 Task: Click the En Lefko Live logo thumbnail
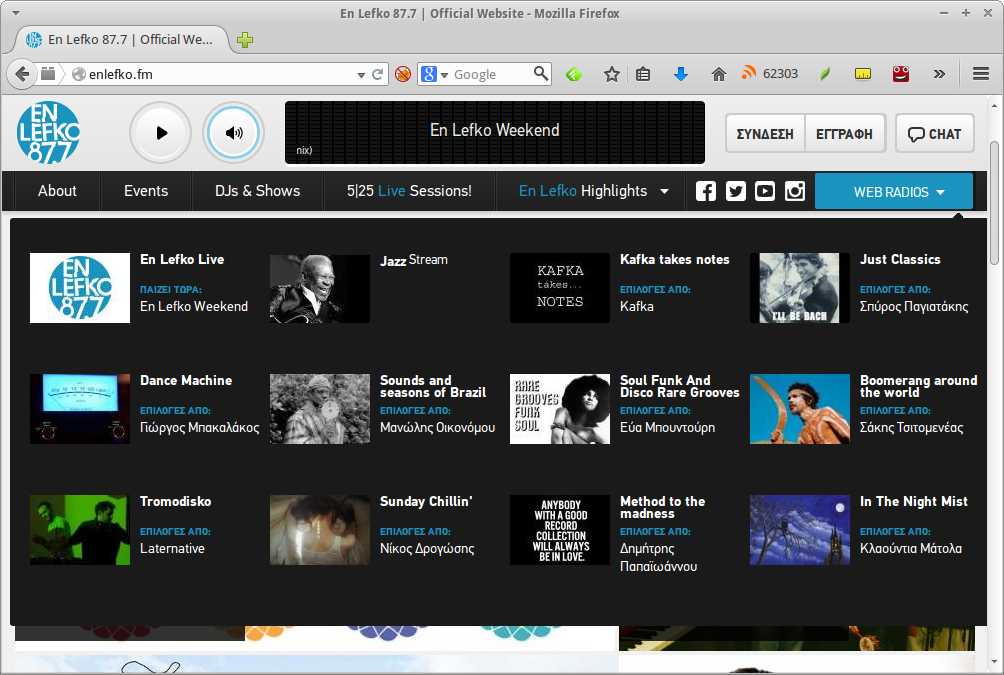tap(80, 288)
